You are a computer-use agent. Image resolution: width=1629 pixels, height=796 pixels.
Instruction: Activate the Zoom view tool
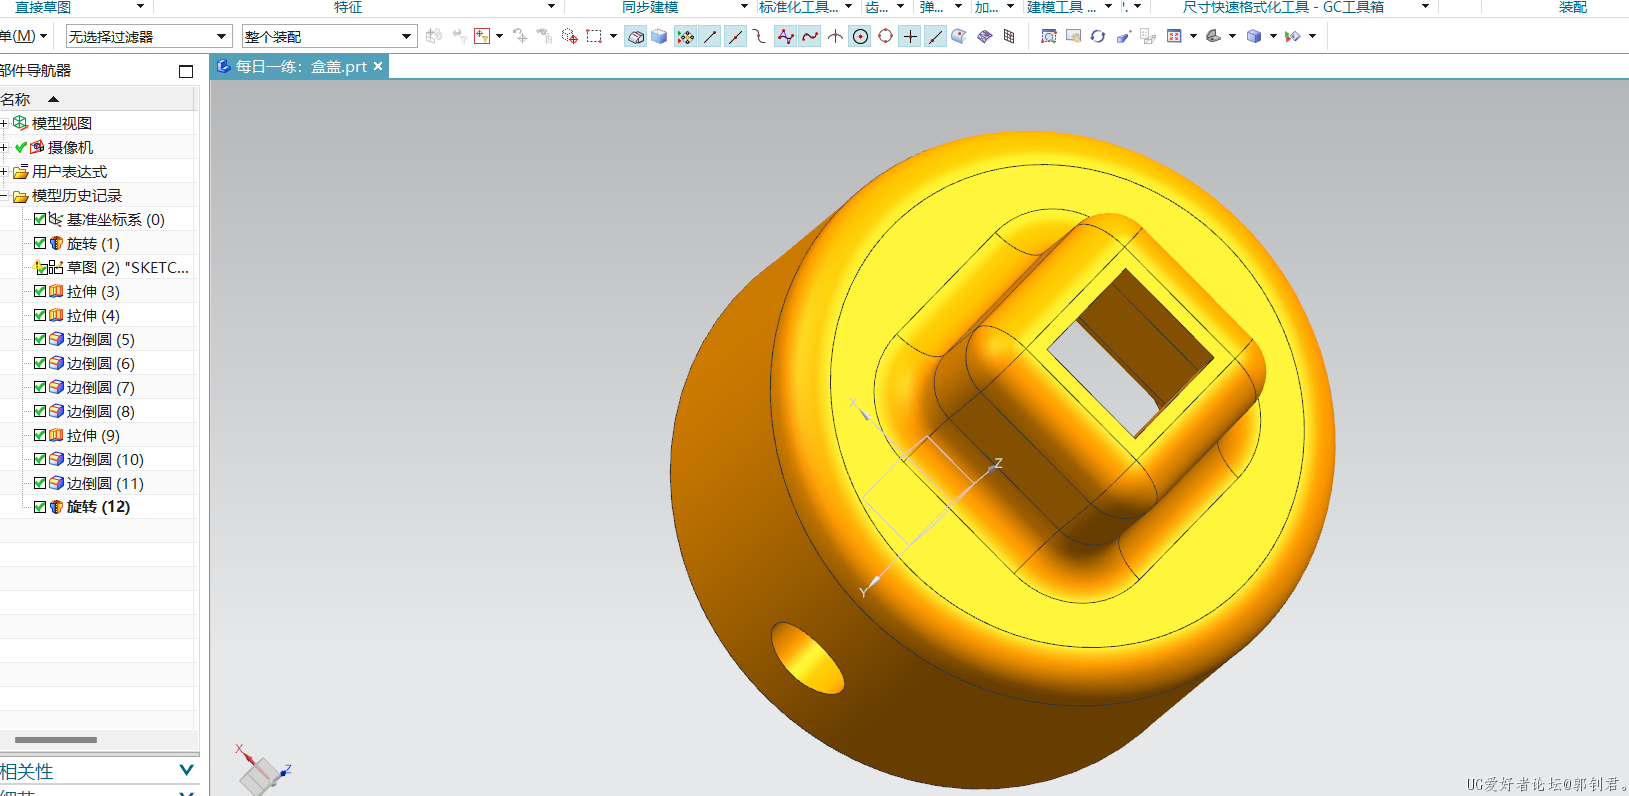click(1049, 36)
